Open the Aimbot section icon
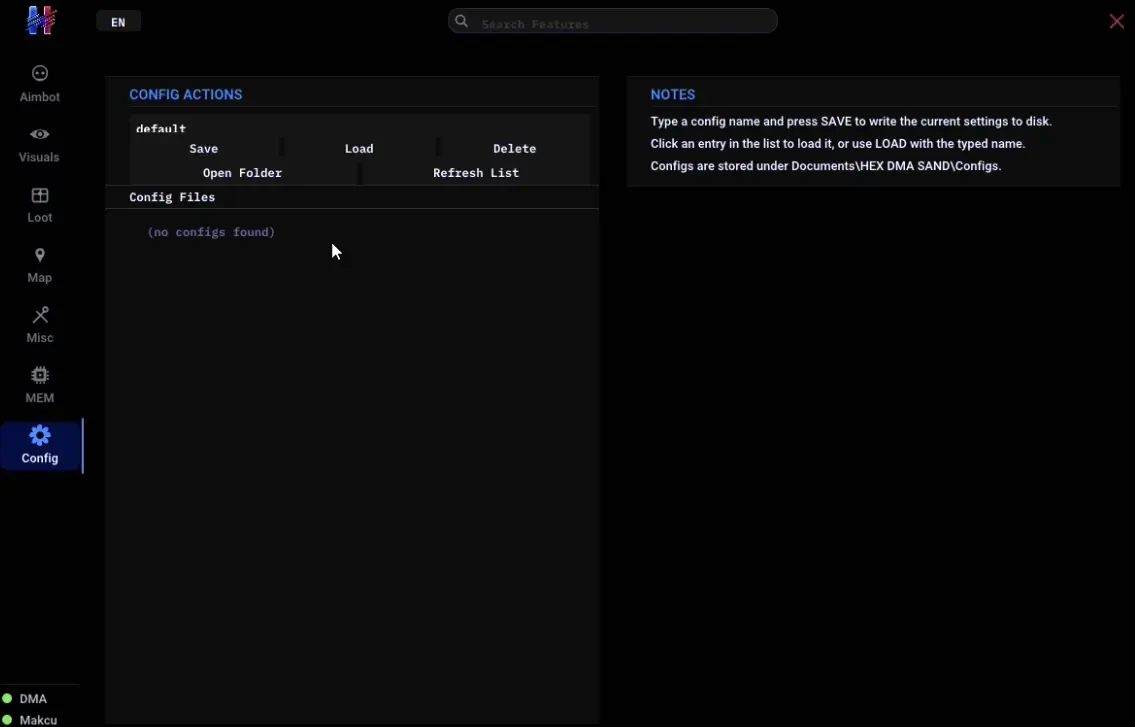The height and width of the screenshot is (727, 1135). pyautogui.click(x=40, y=73)
